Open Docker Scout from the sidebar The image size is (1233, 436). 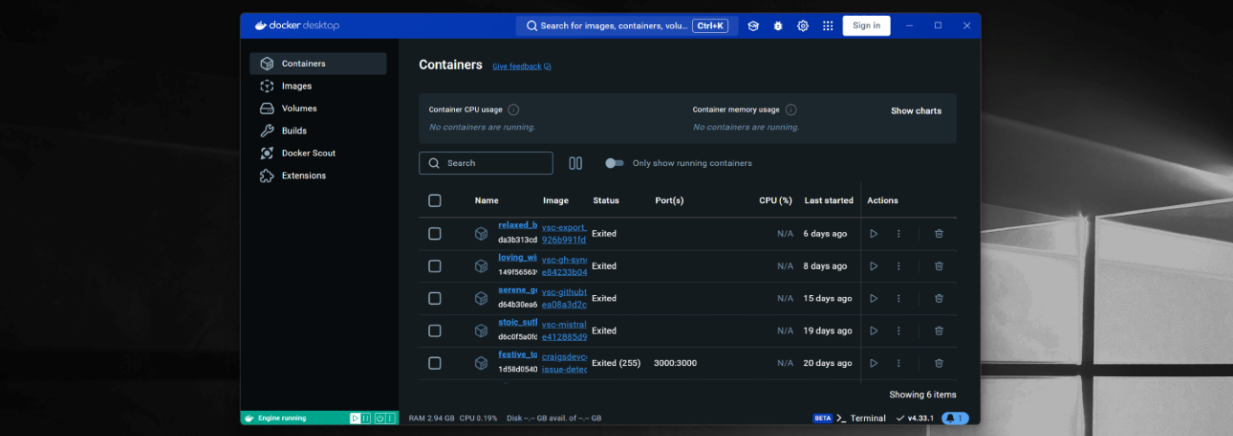coord(308,153)
